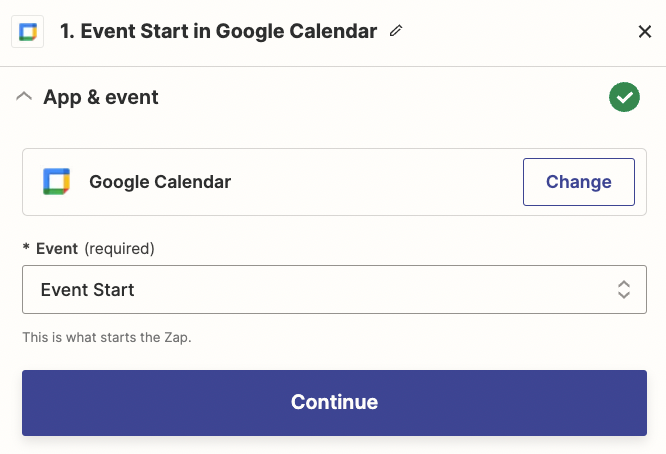
Task: Click the "(required)" text beside Event
Action: [119, 248]
